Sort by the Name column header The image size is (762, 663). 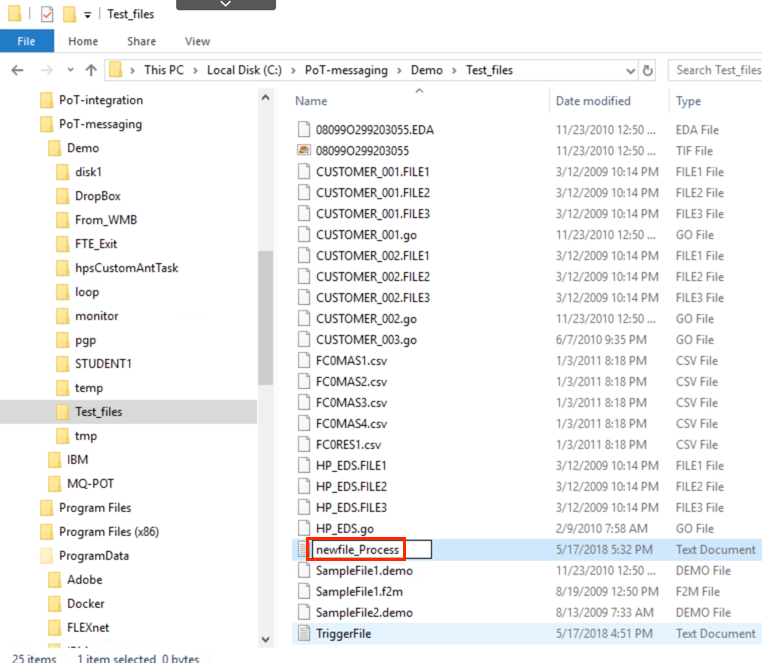(x=311, y=101)
